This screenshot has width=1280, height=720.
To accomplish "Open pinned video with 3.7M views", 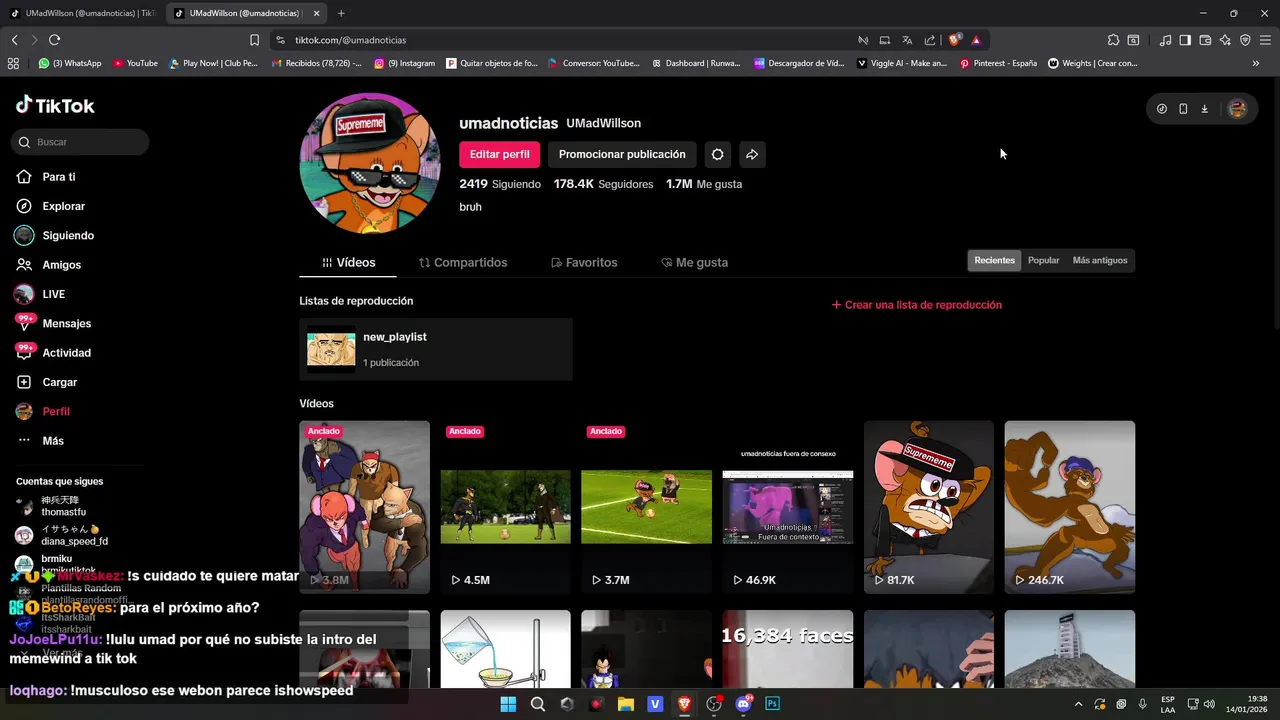I will click(646, 507).
